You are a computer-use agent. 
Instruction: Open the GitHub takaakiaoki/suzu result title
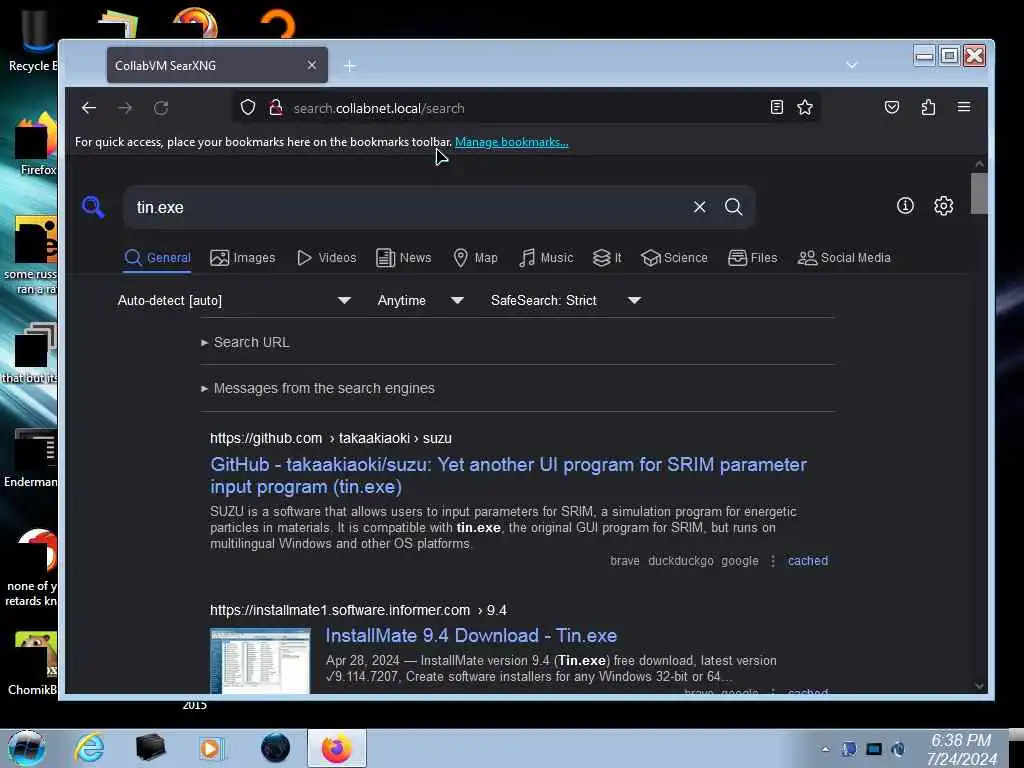tap(508, 475)
